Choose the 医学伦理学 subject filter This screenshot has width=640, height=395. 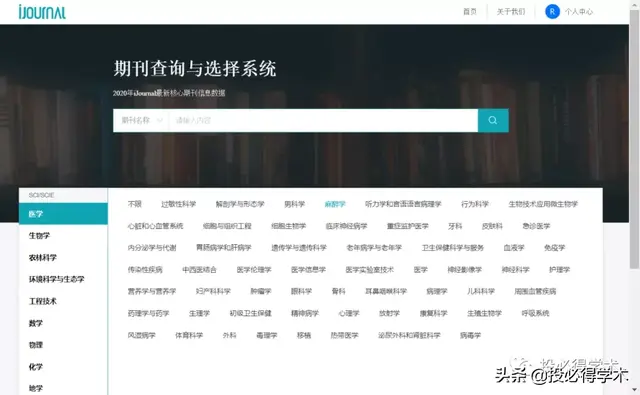click(254, 270)
